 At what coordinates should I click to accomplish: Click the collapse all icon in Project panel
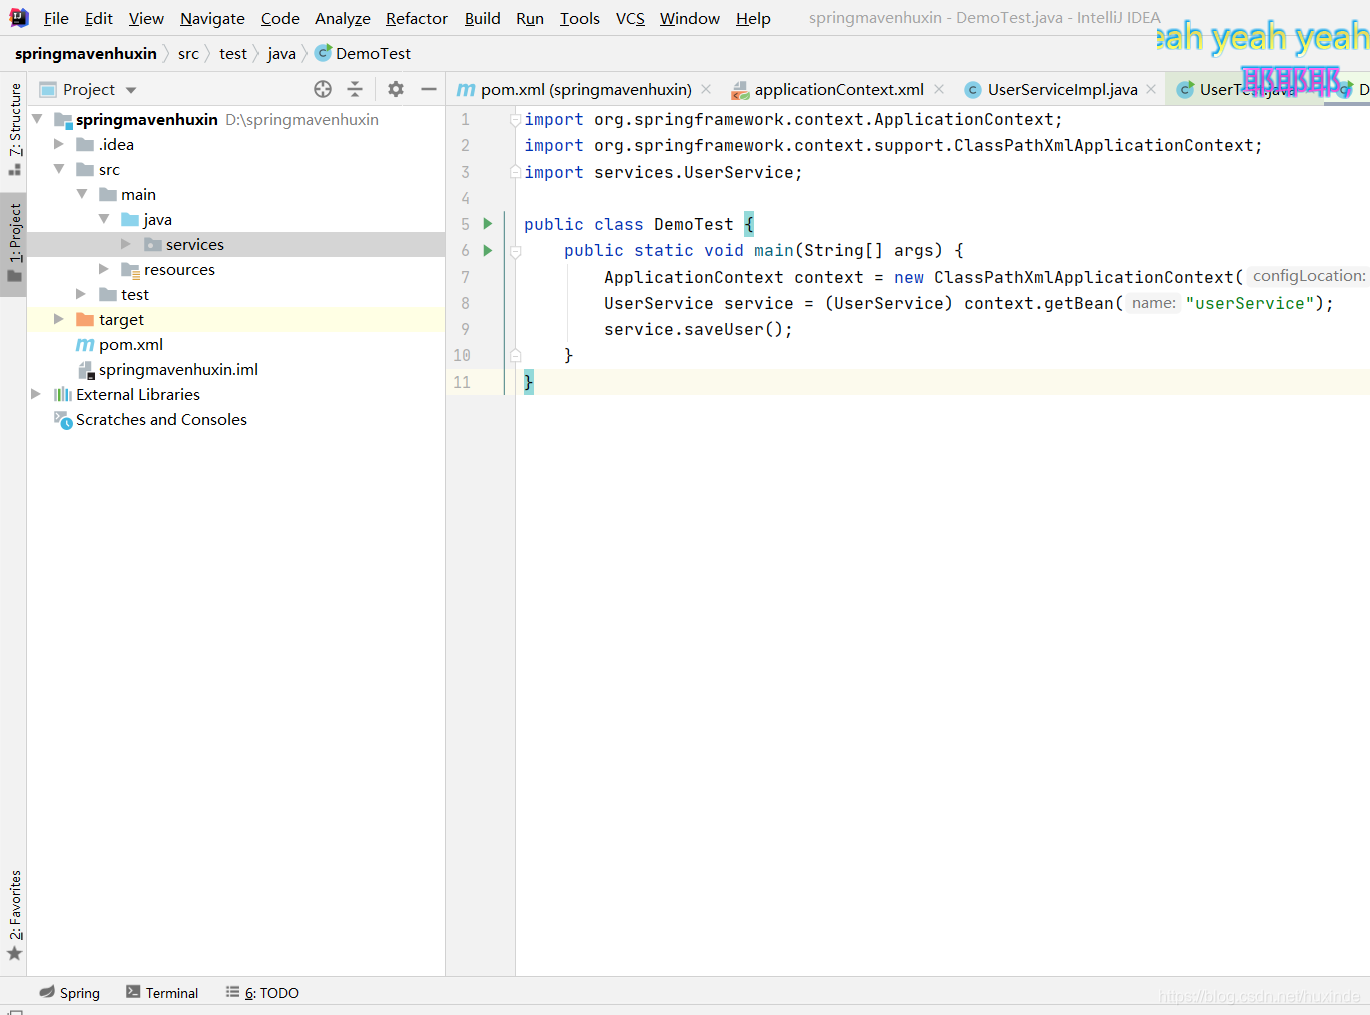tap(355, 89)
